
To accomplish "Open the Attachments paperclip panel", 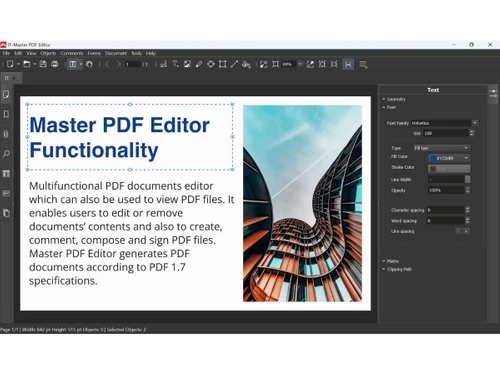I will [6, 134].
